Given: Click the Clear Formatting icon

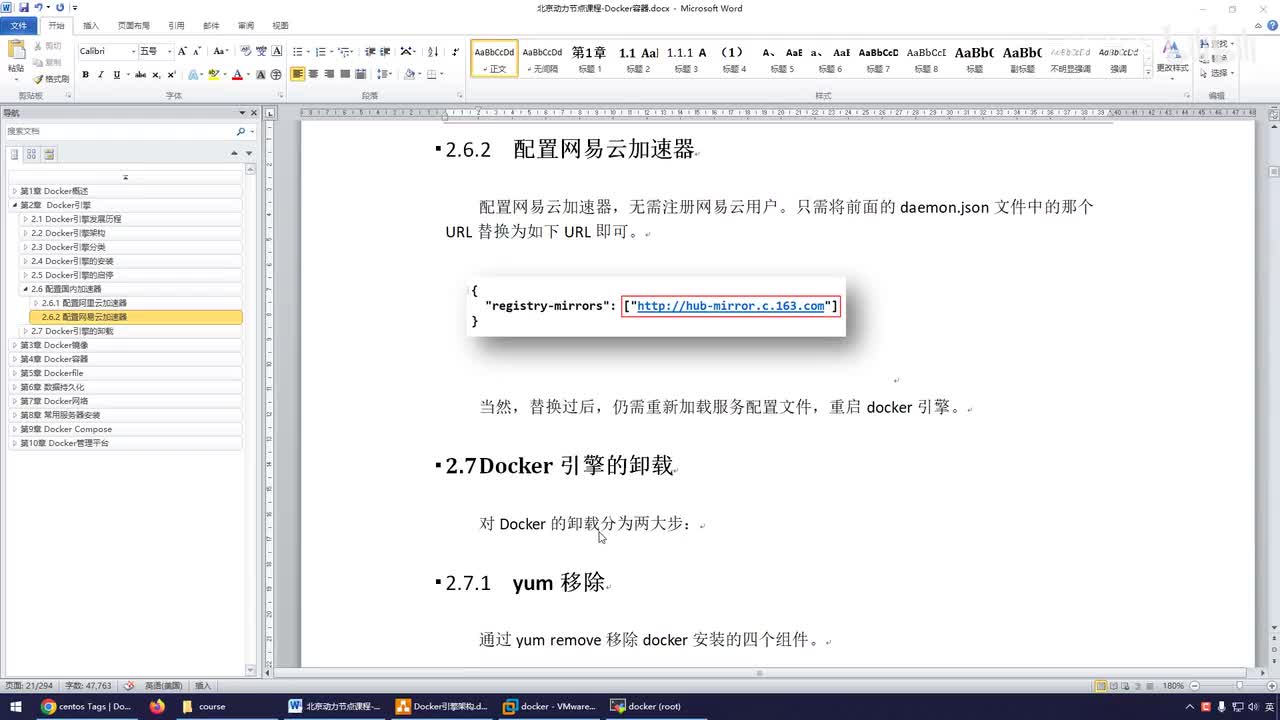Looking at the screenshot, I should [x=246, y=51].
